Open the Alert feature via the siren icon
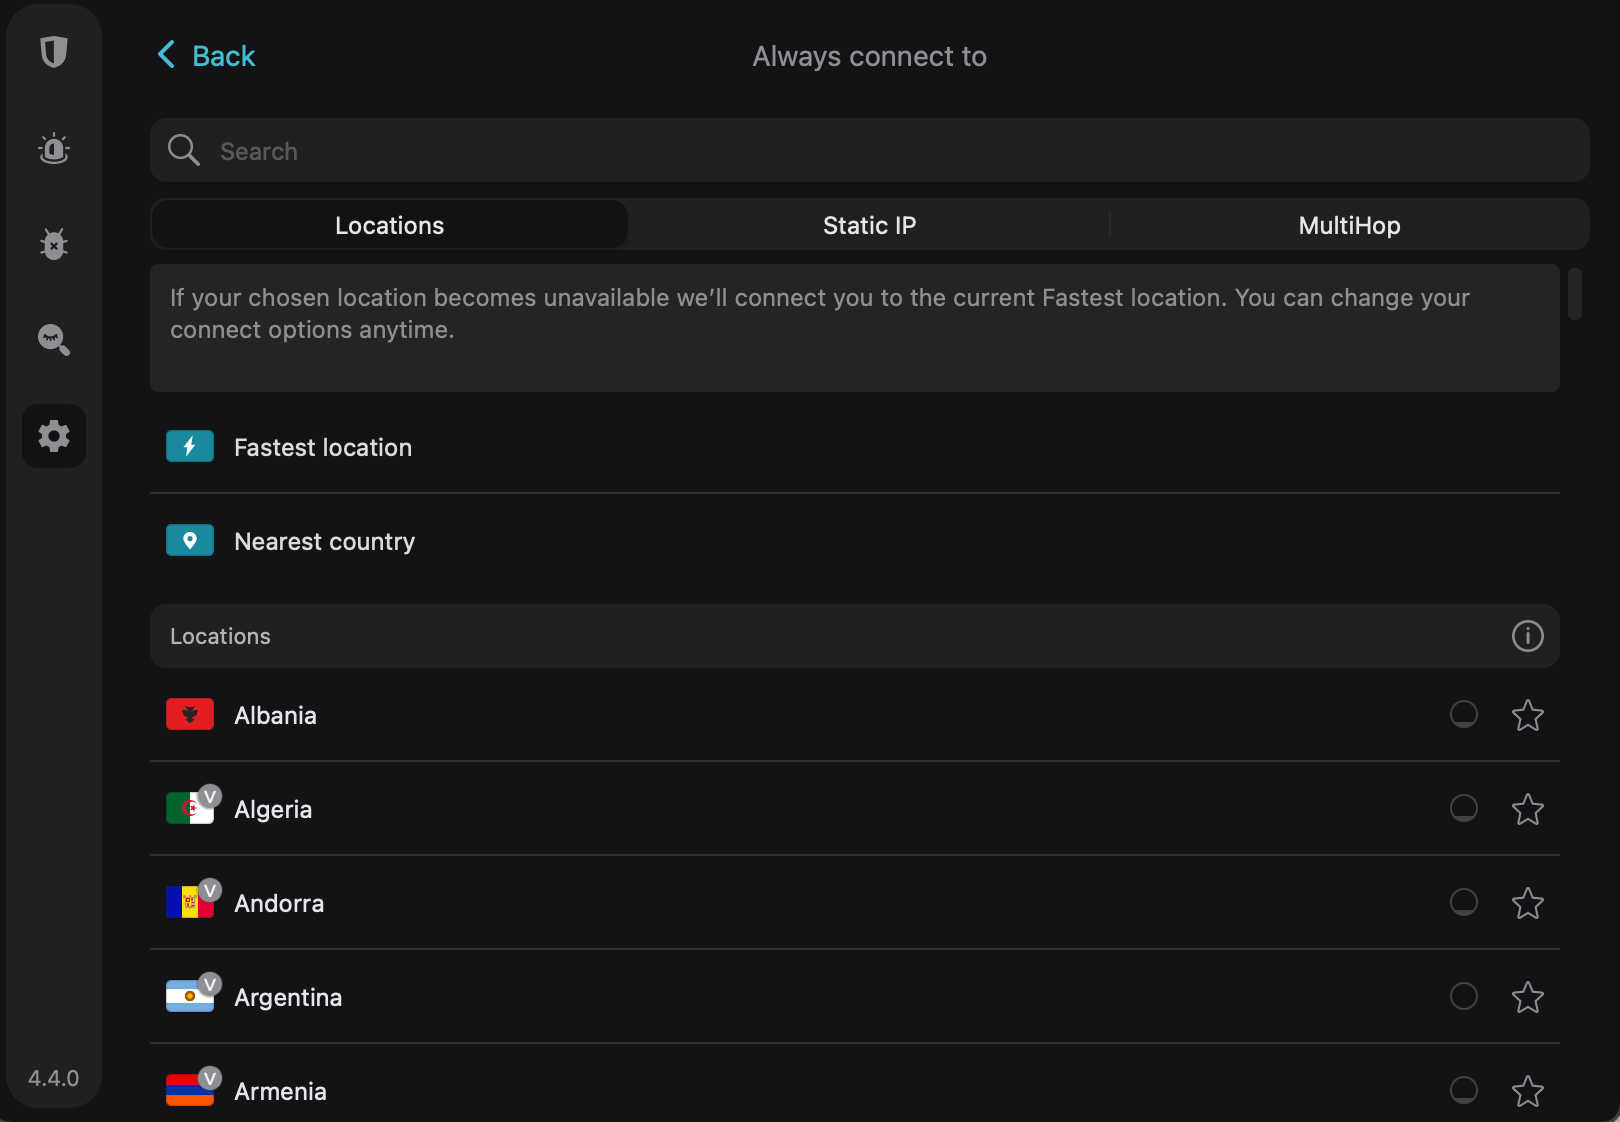This screenshot has width=1620, height=1122. [53, 148]
